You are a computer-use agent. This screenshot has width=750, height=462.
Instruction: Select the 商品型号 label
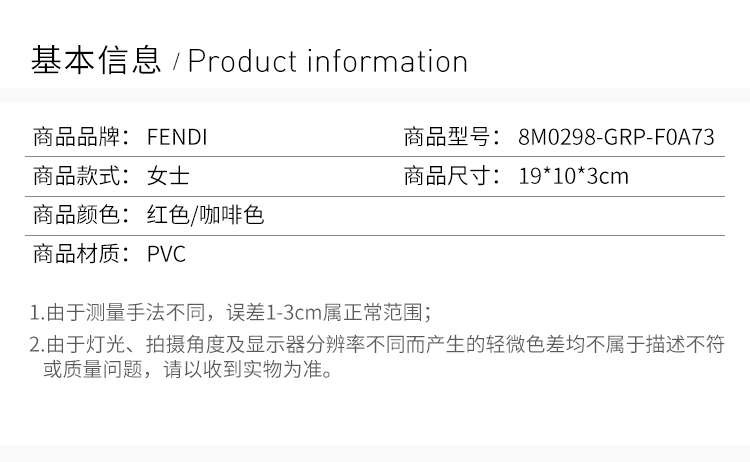452,137
